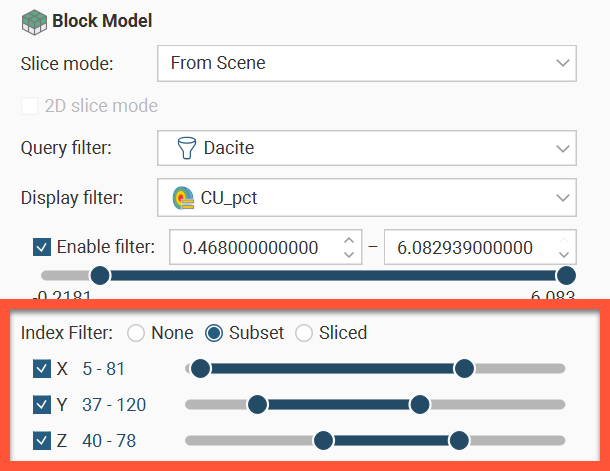Disable the Z index filter checkbox
This screenshot has width=610, height=471.
click(x=43, y=440)
